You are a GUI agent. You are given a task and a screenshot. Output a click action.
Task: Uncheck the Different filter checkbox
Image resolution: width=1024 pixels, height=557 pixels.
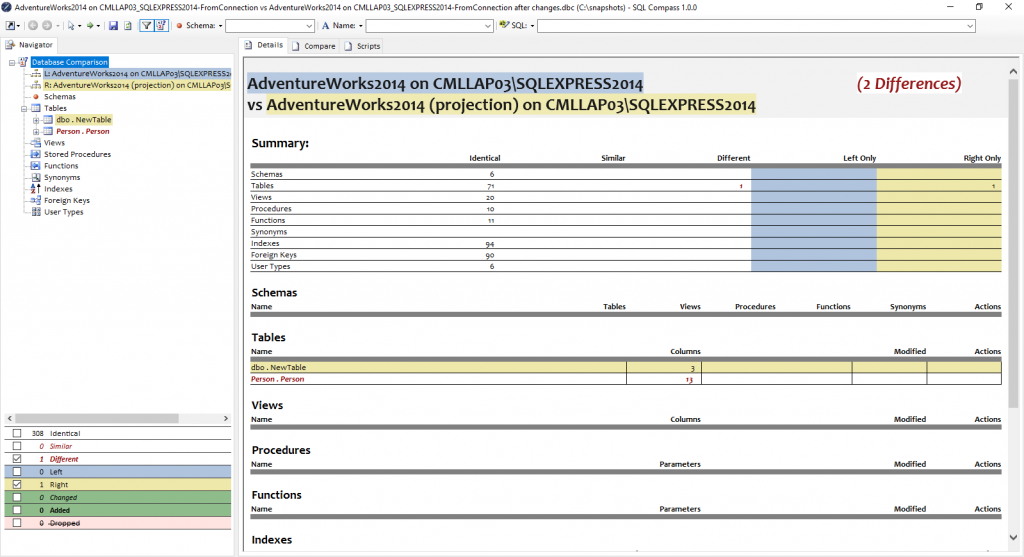pyautogui.click(x=16, y=459)
